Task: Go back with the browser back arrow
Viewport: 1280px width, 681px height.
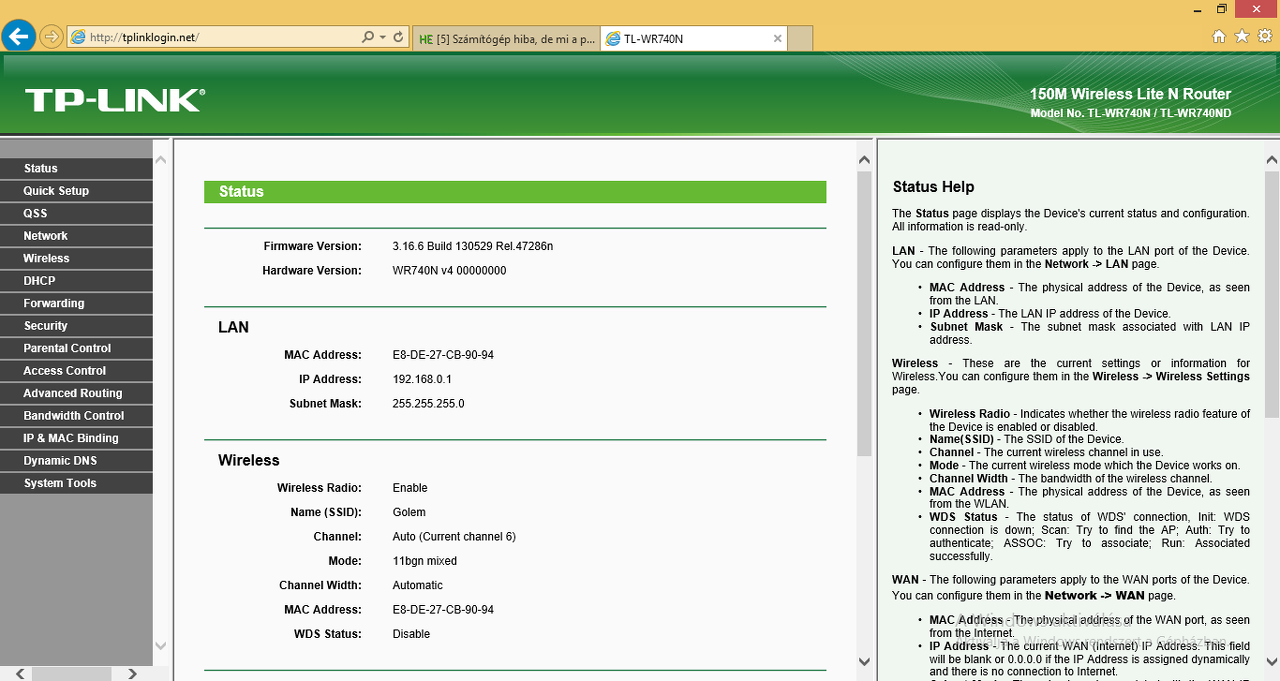Action: tap(18, 37)
